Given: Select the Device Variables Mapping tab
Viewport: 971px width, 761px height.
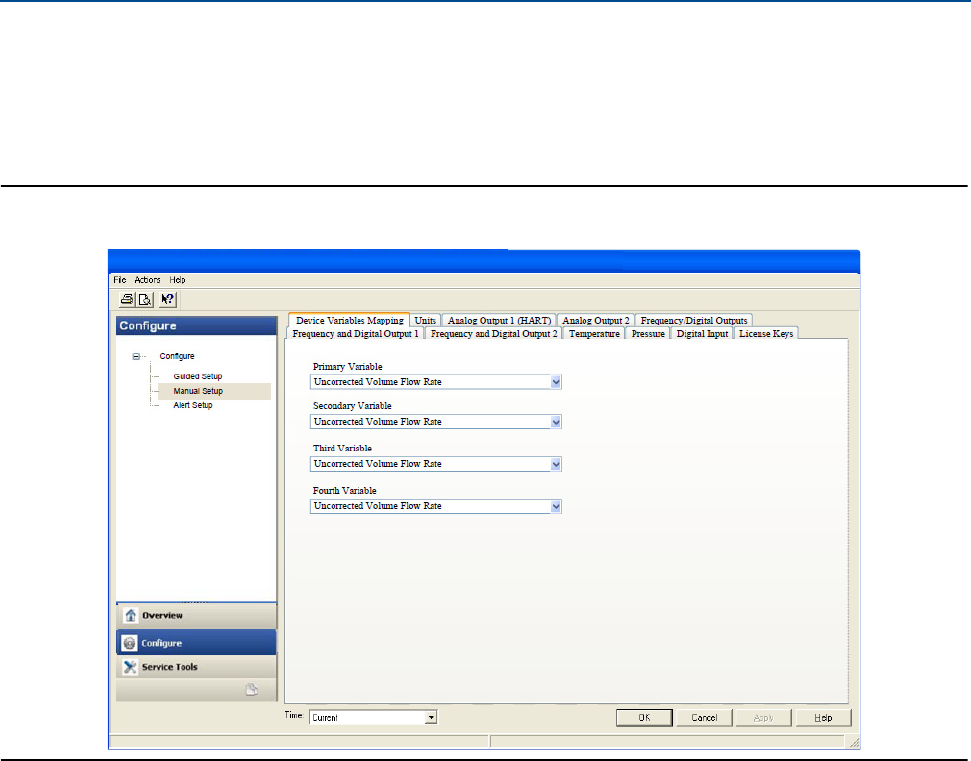Looking at the screenshot, I should pyautogui.click(x=349, y=320).
